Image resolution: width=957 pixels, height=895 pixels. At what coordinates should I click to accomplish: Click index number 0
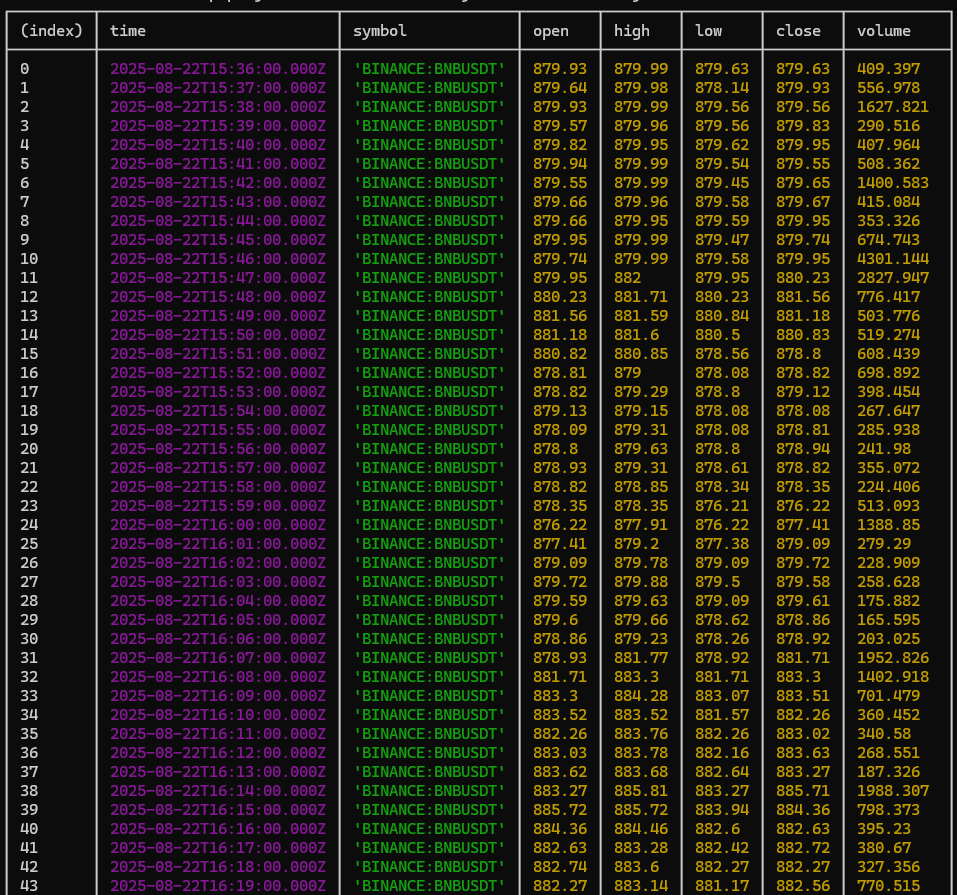coord(24,69)
